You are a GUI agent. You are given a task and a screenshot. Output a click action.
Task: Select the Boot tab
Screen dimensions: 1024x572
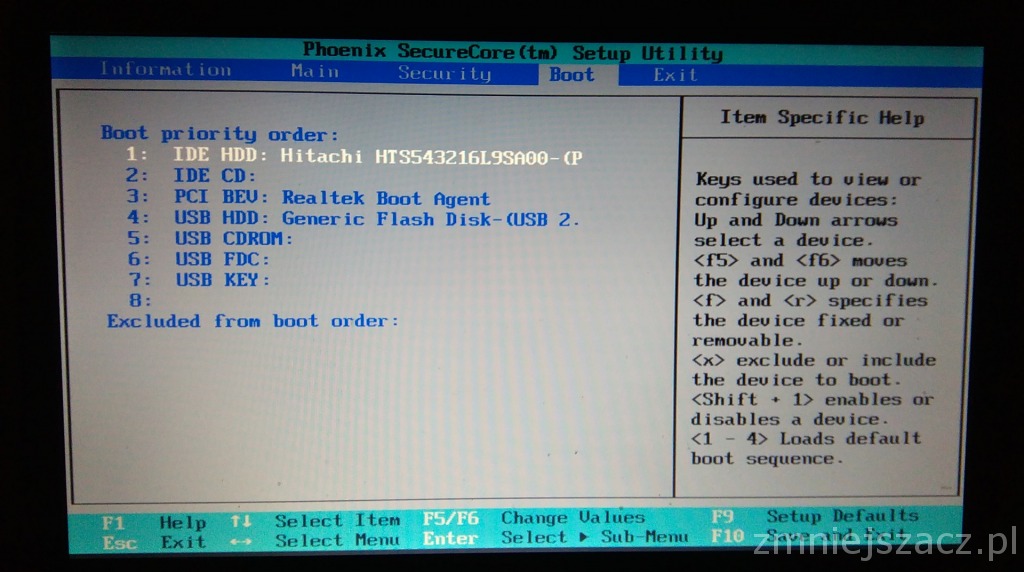click(x=572, y=74)
